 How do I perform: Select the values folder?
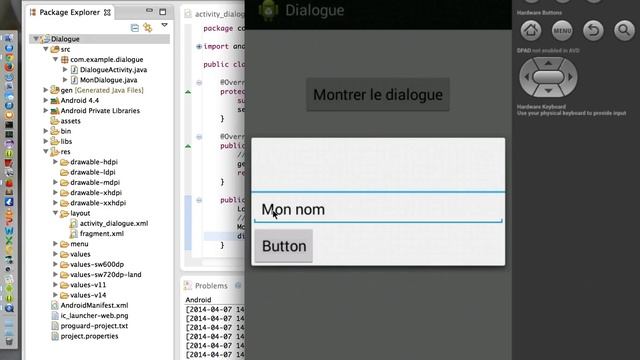tap(76, 254)
